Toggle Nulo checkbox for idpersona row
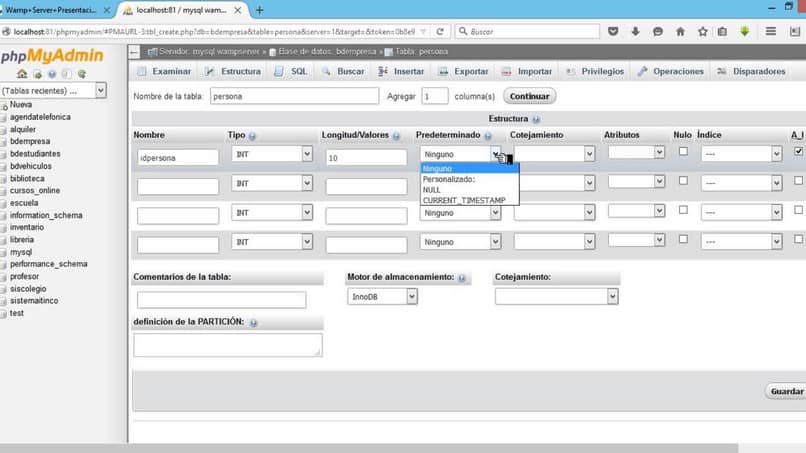 click(x=683, y=151)
